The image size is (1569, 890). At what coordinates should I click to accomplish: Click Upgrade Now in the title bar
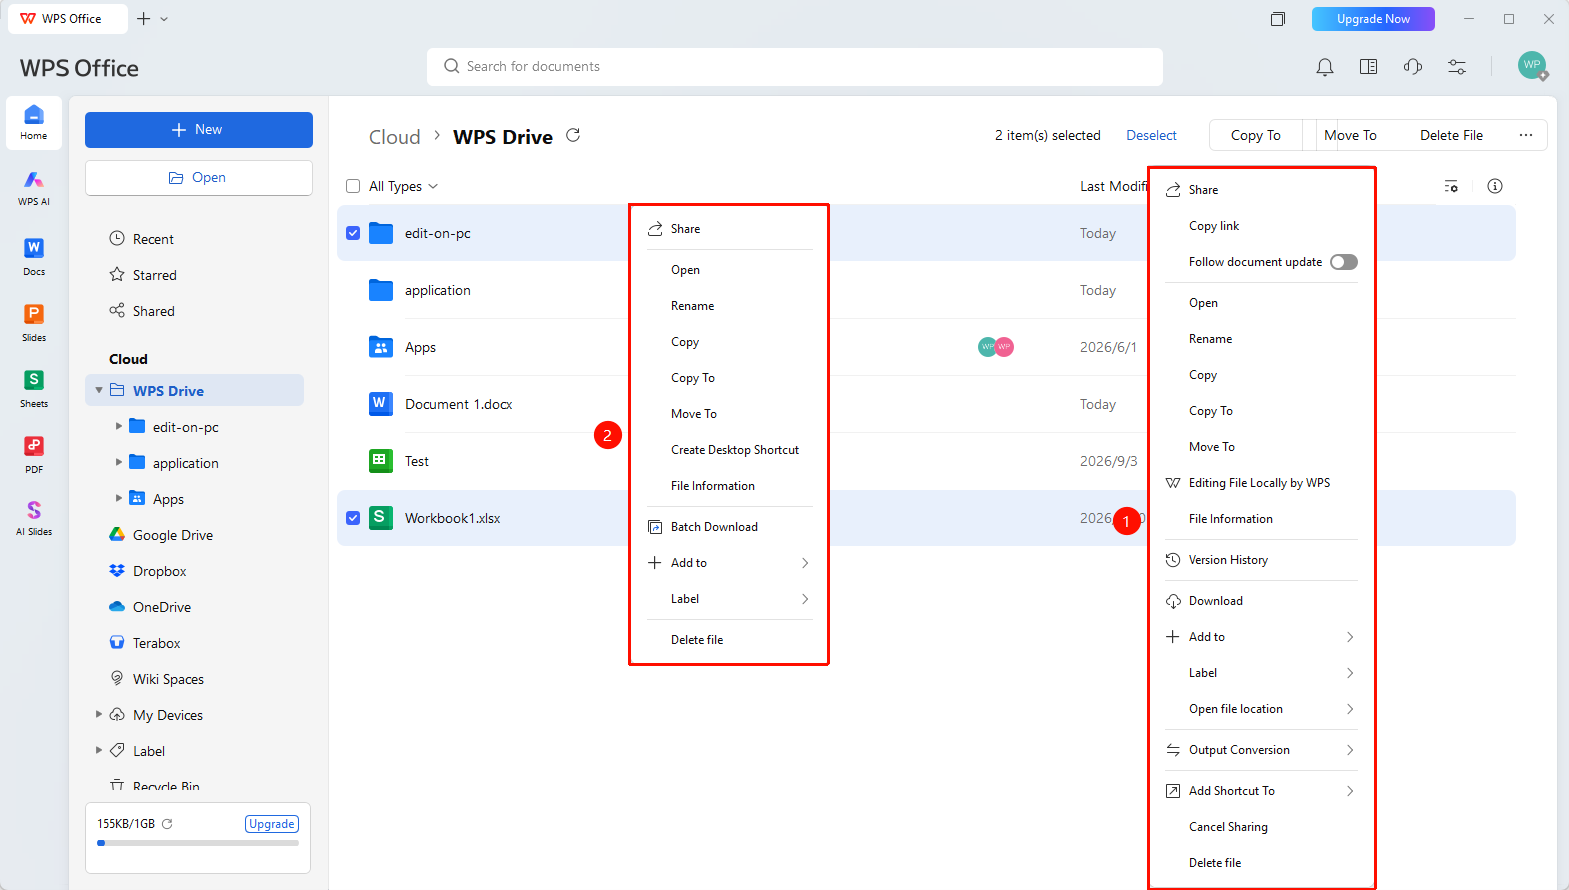tap(1373, 19)
